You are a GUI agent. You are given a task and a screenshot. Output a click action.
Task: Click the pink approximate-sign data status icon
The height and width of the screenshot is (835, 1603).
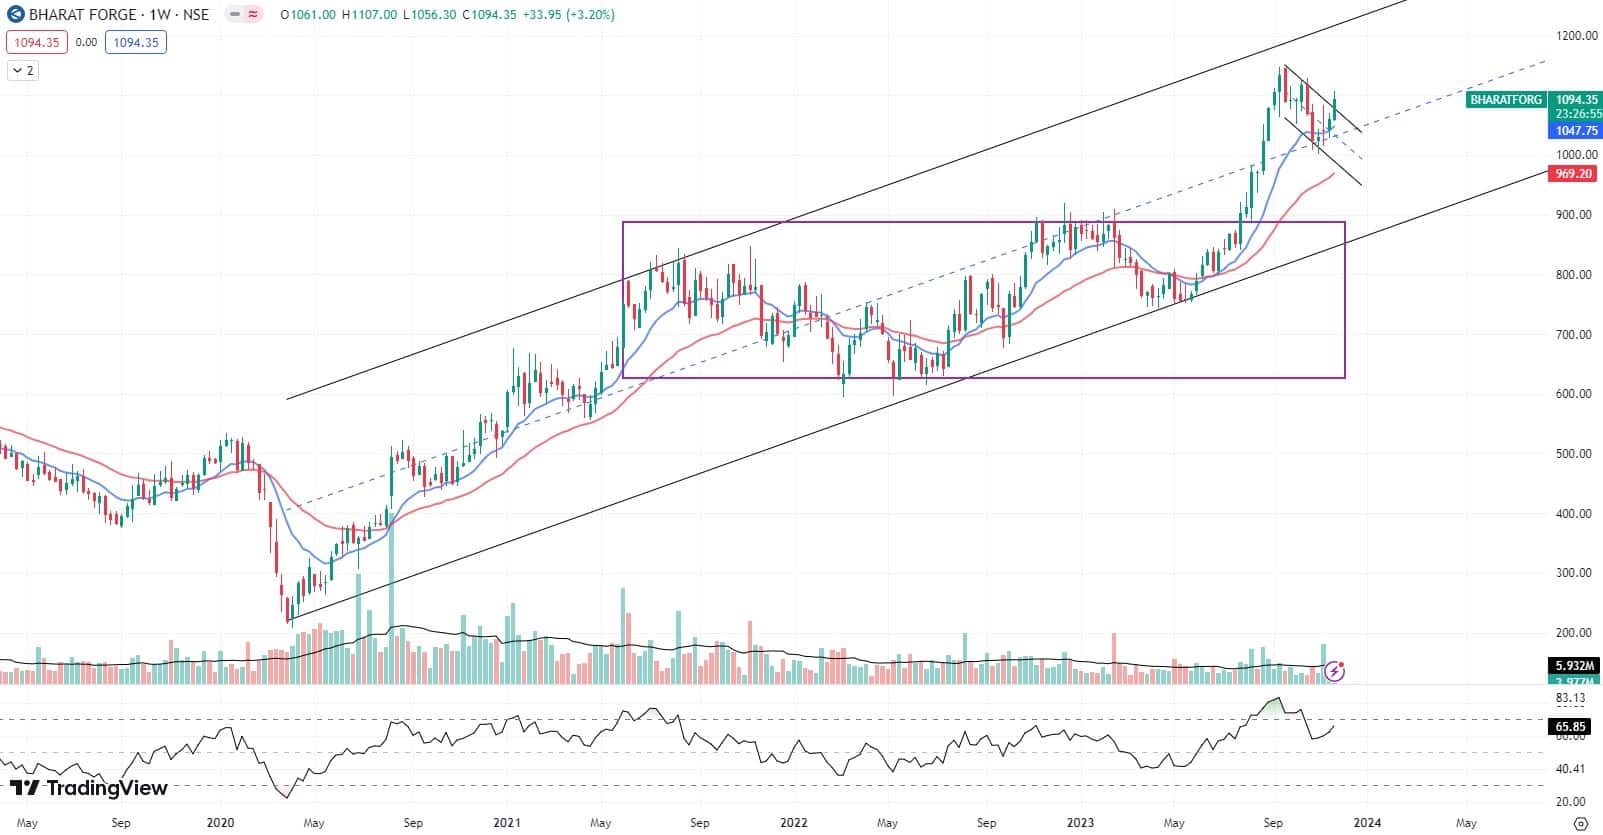(252, 15)
